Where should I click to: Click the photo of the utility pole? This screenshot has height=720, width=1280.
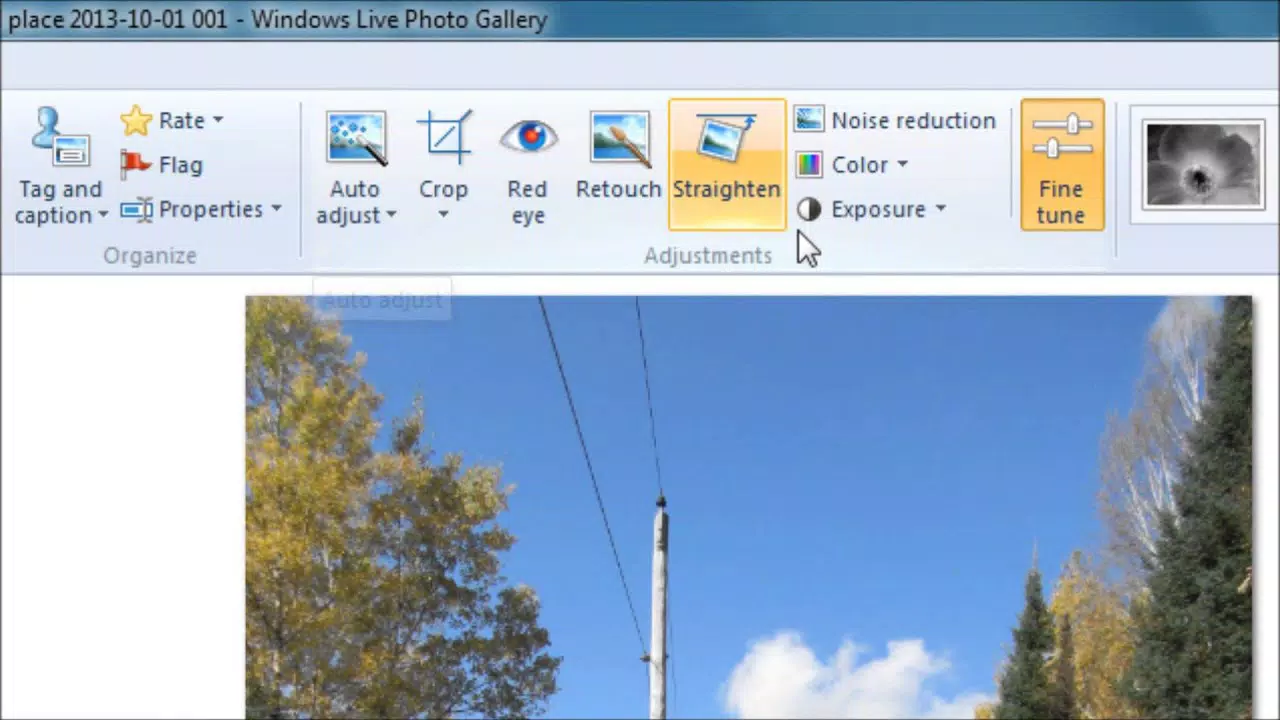click(748, 508)
